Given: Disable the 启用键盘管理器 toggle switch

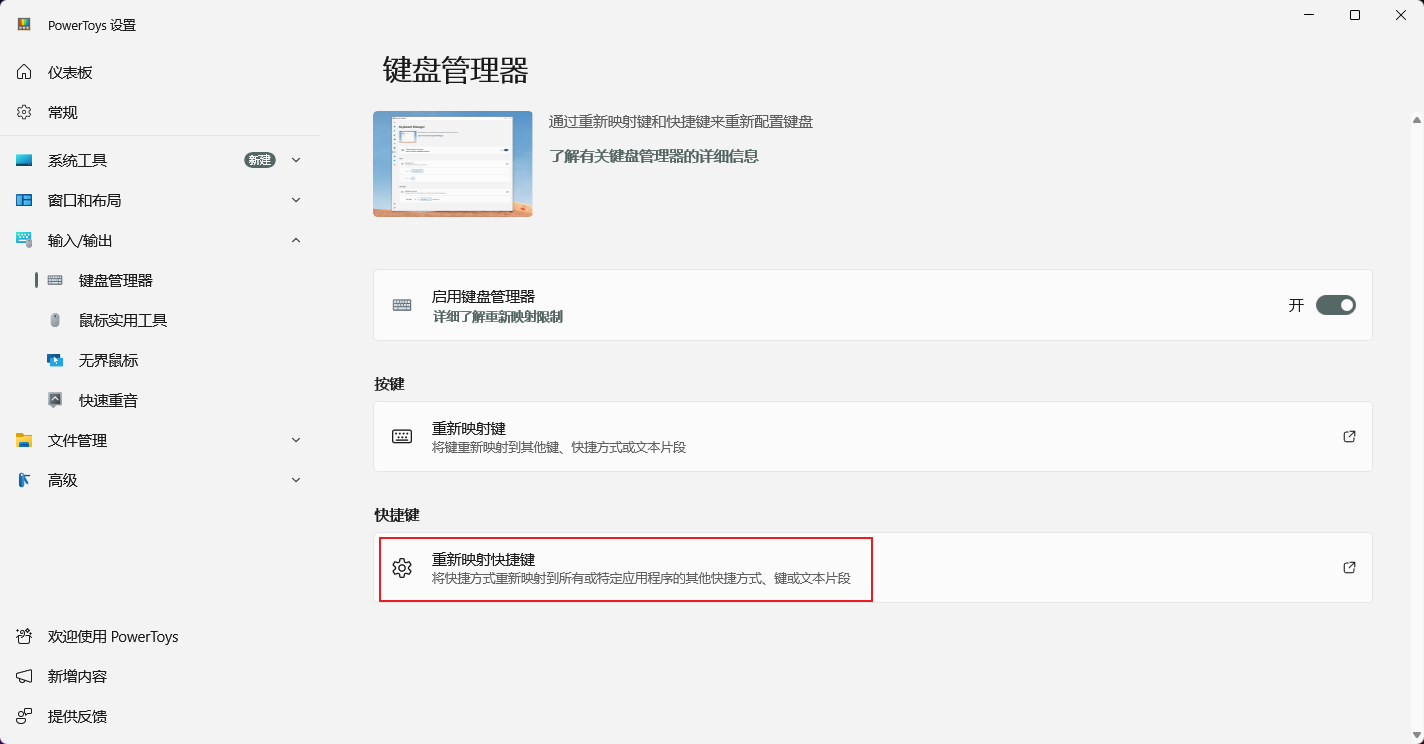Looking at the screenshot, I should click(x=1335, y=305).
